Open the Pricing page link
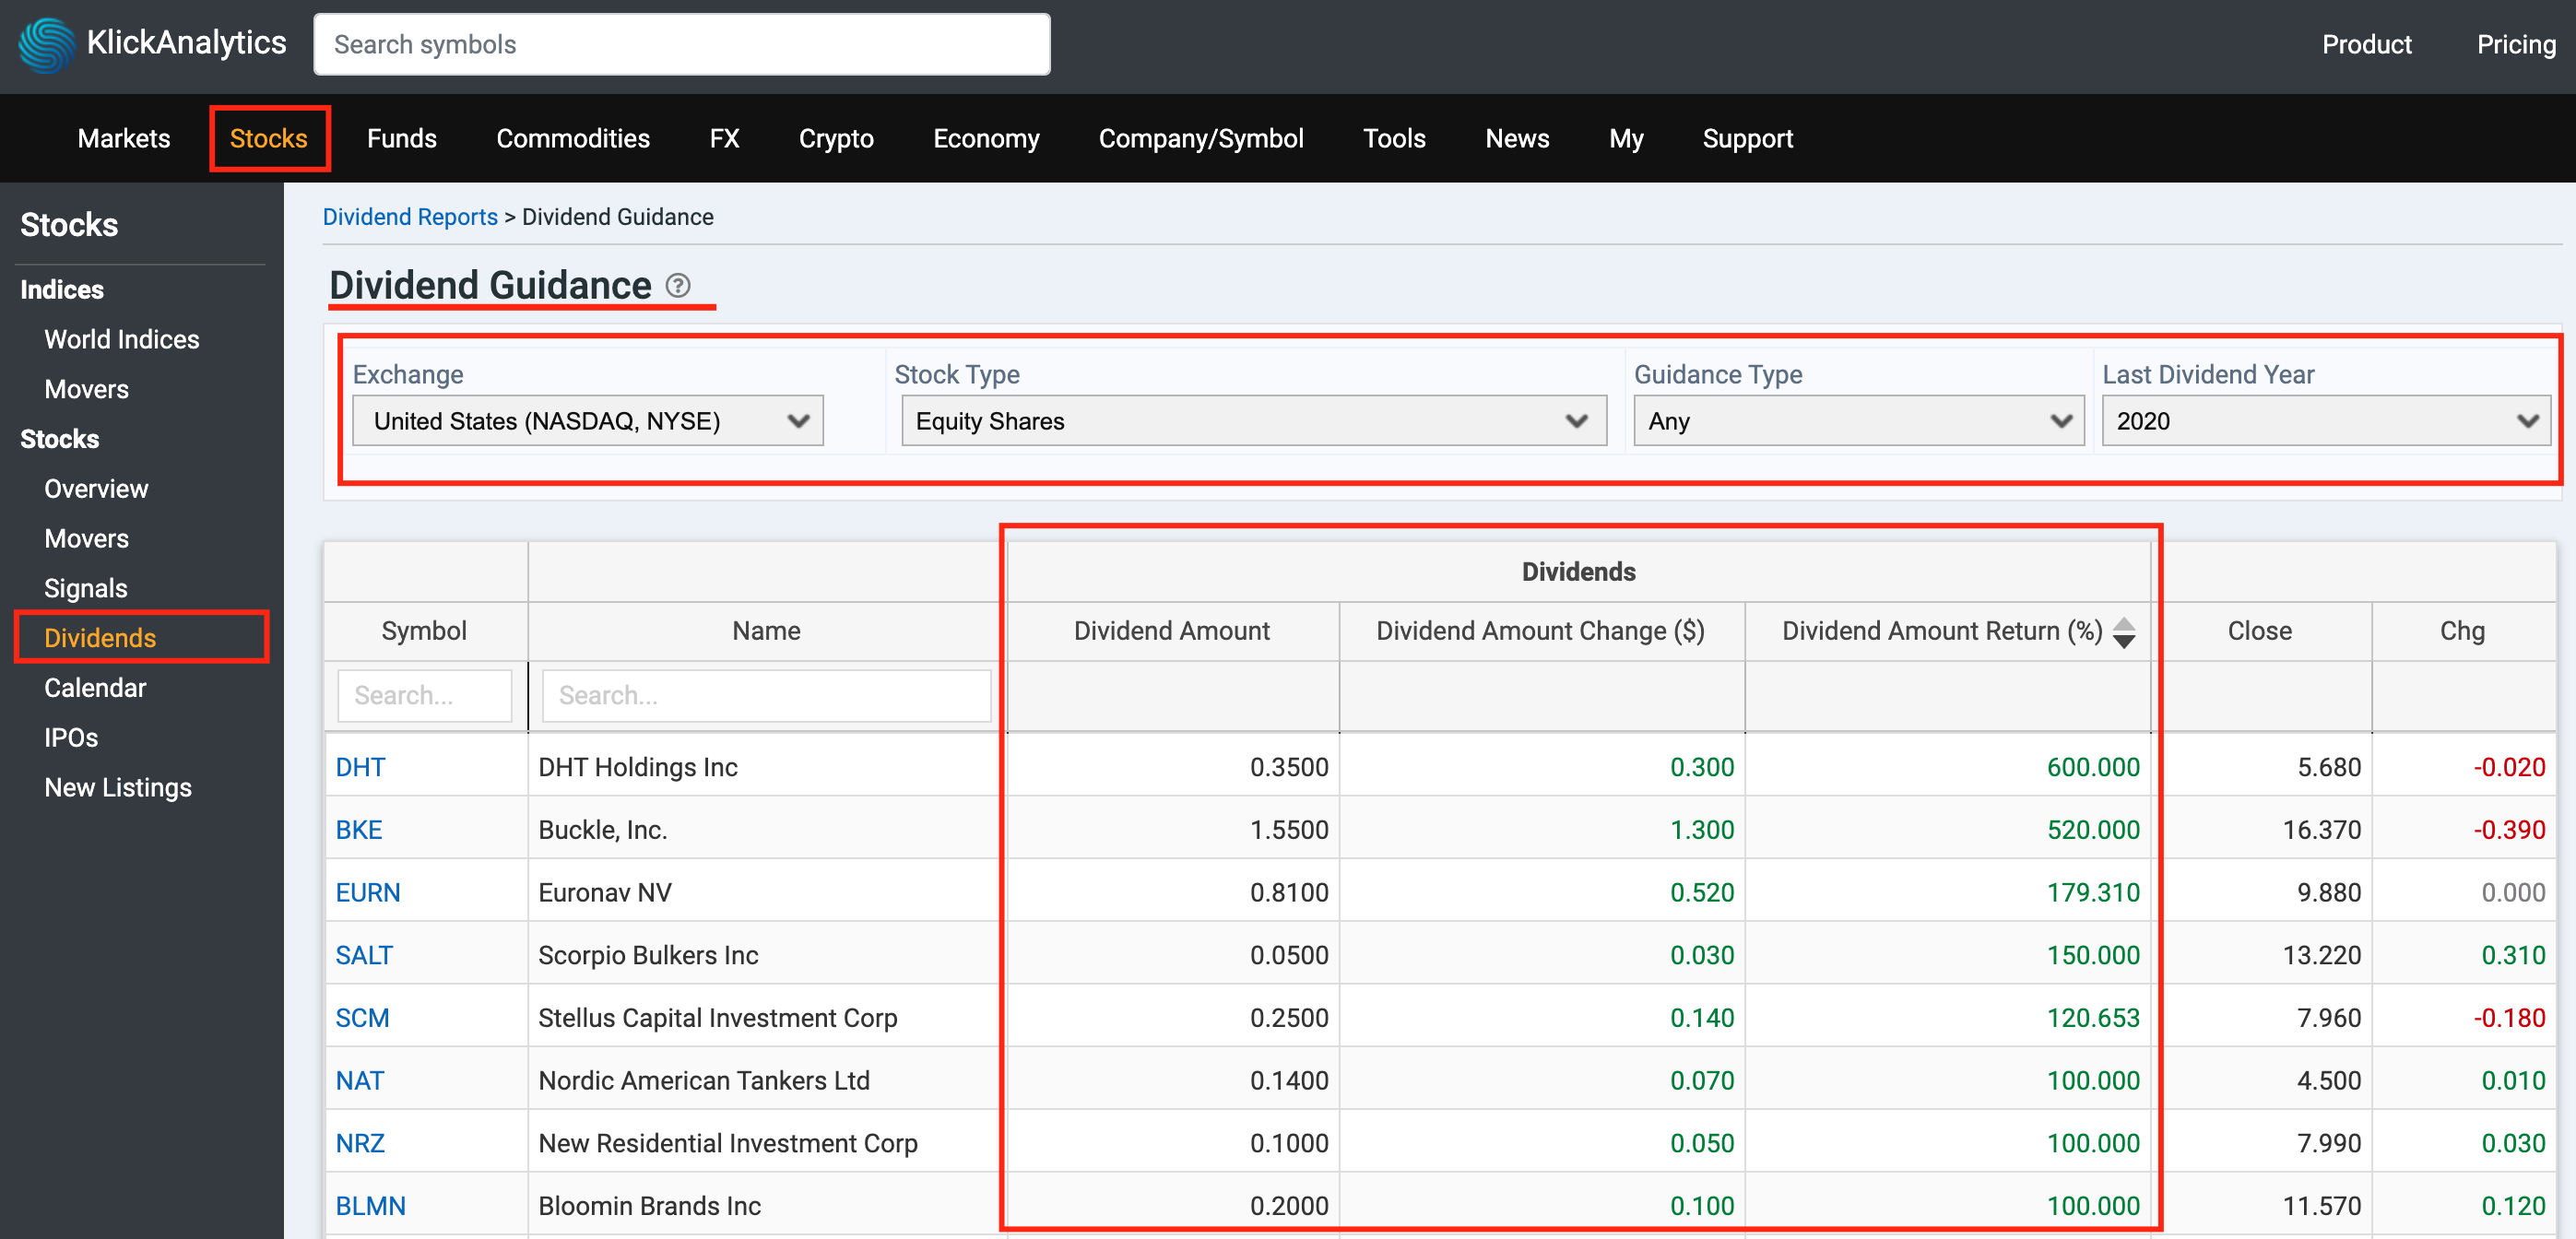 [x=2516, y=44]
